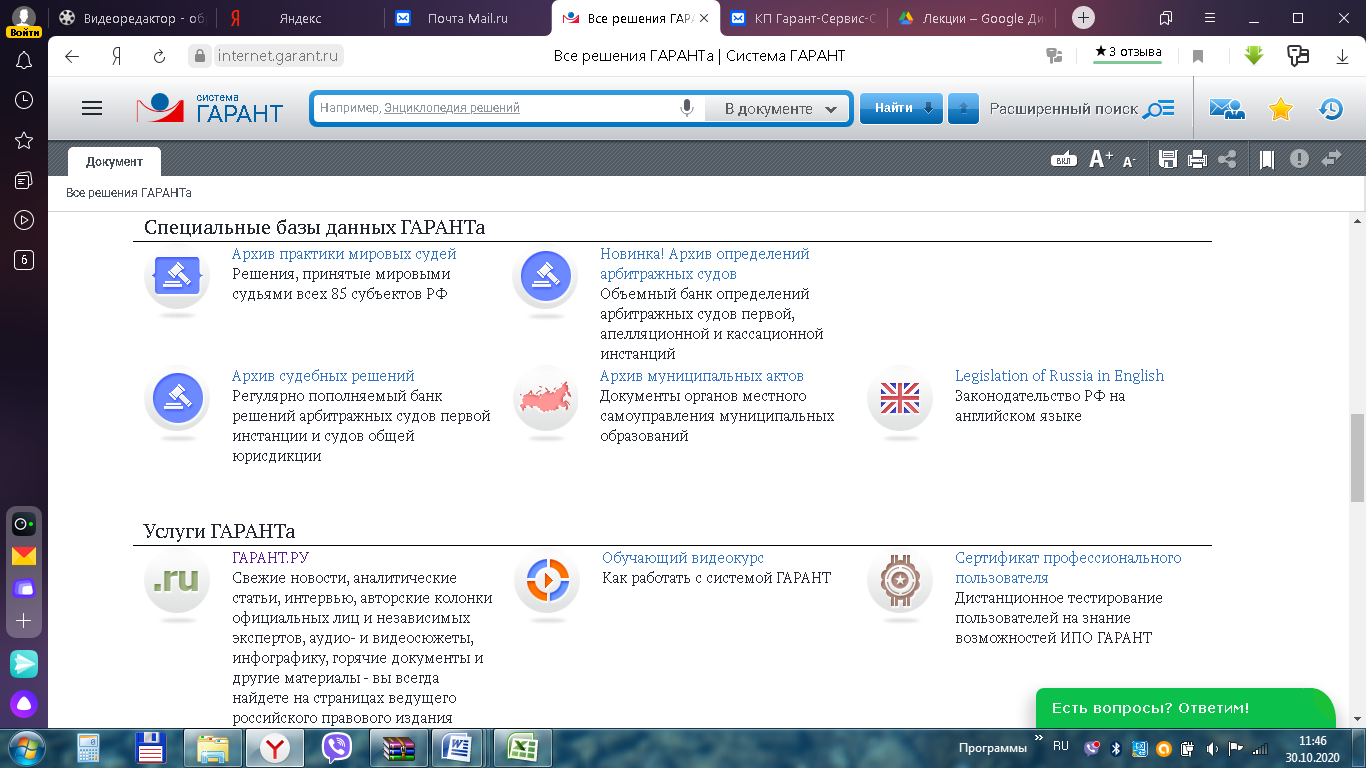The width and height of the screenshot is (1366, 768).
Task: Open bookmarks star in browser sidebar
Action: 24,140
